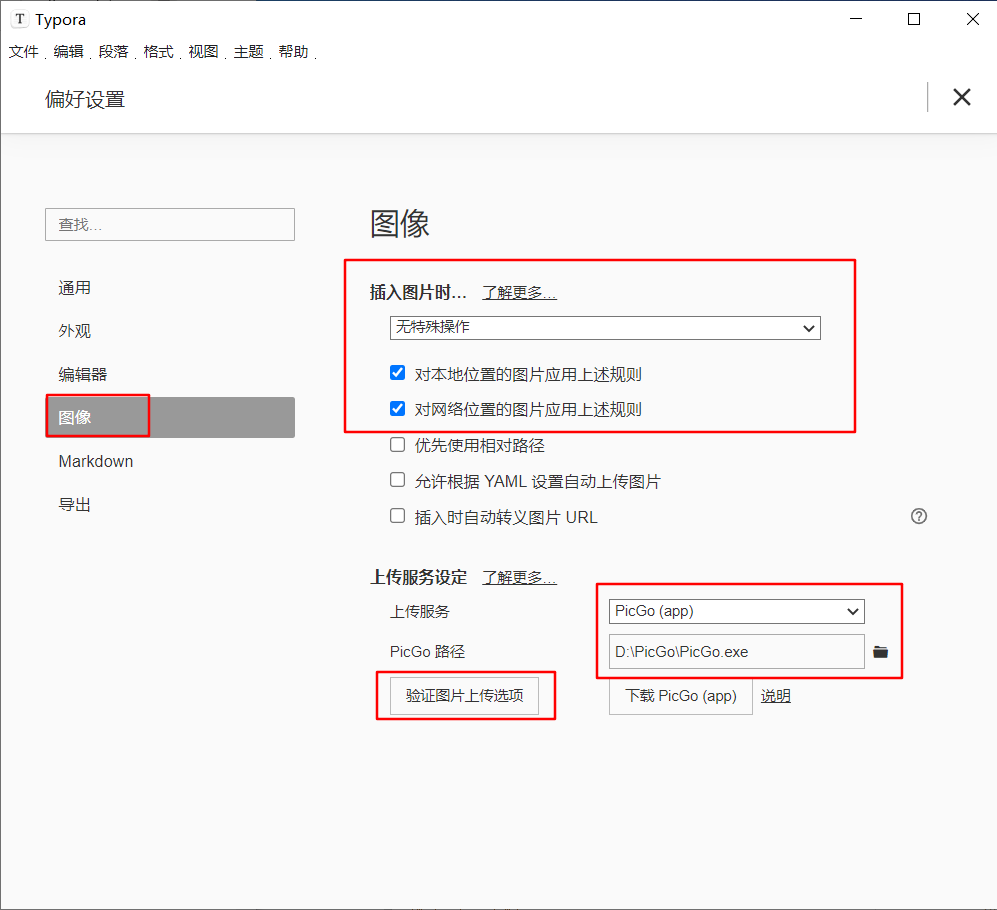Image resolution: width=997 pixels, height=910 pixels.
Task: Select Markdown settings category
Action: click(170, 461)
